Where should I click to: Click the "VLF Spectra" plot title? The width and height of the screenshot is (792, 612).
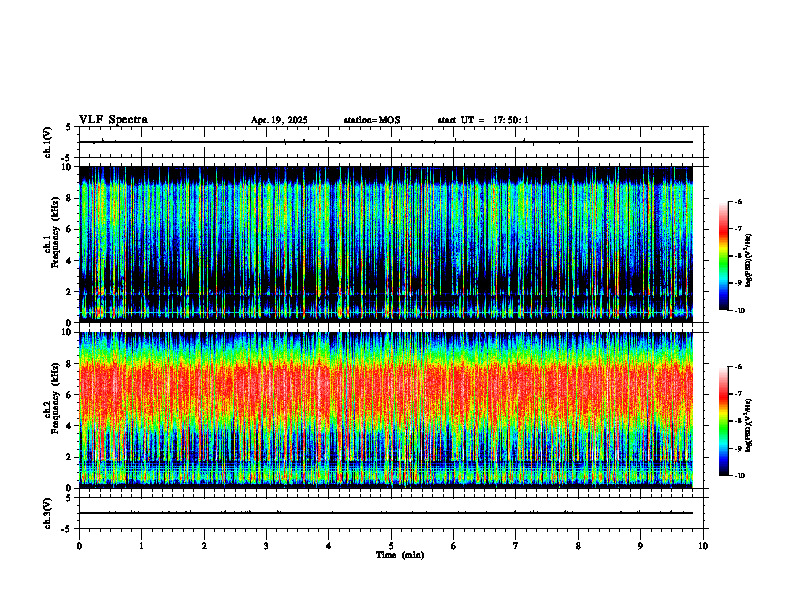pos(113,120)
